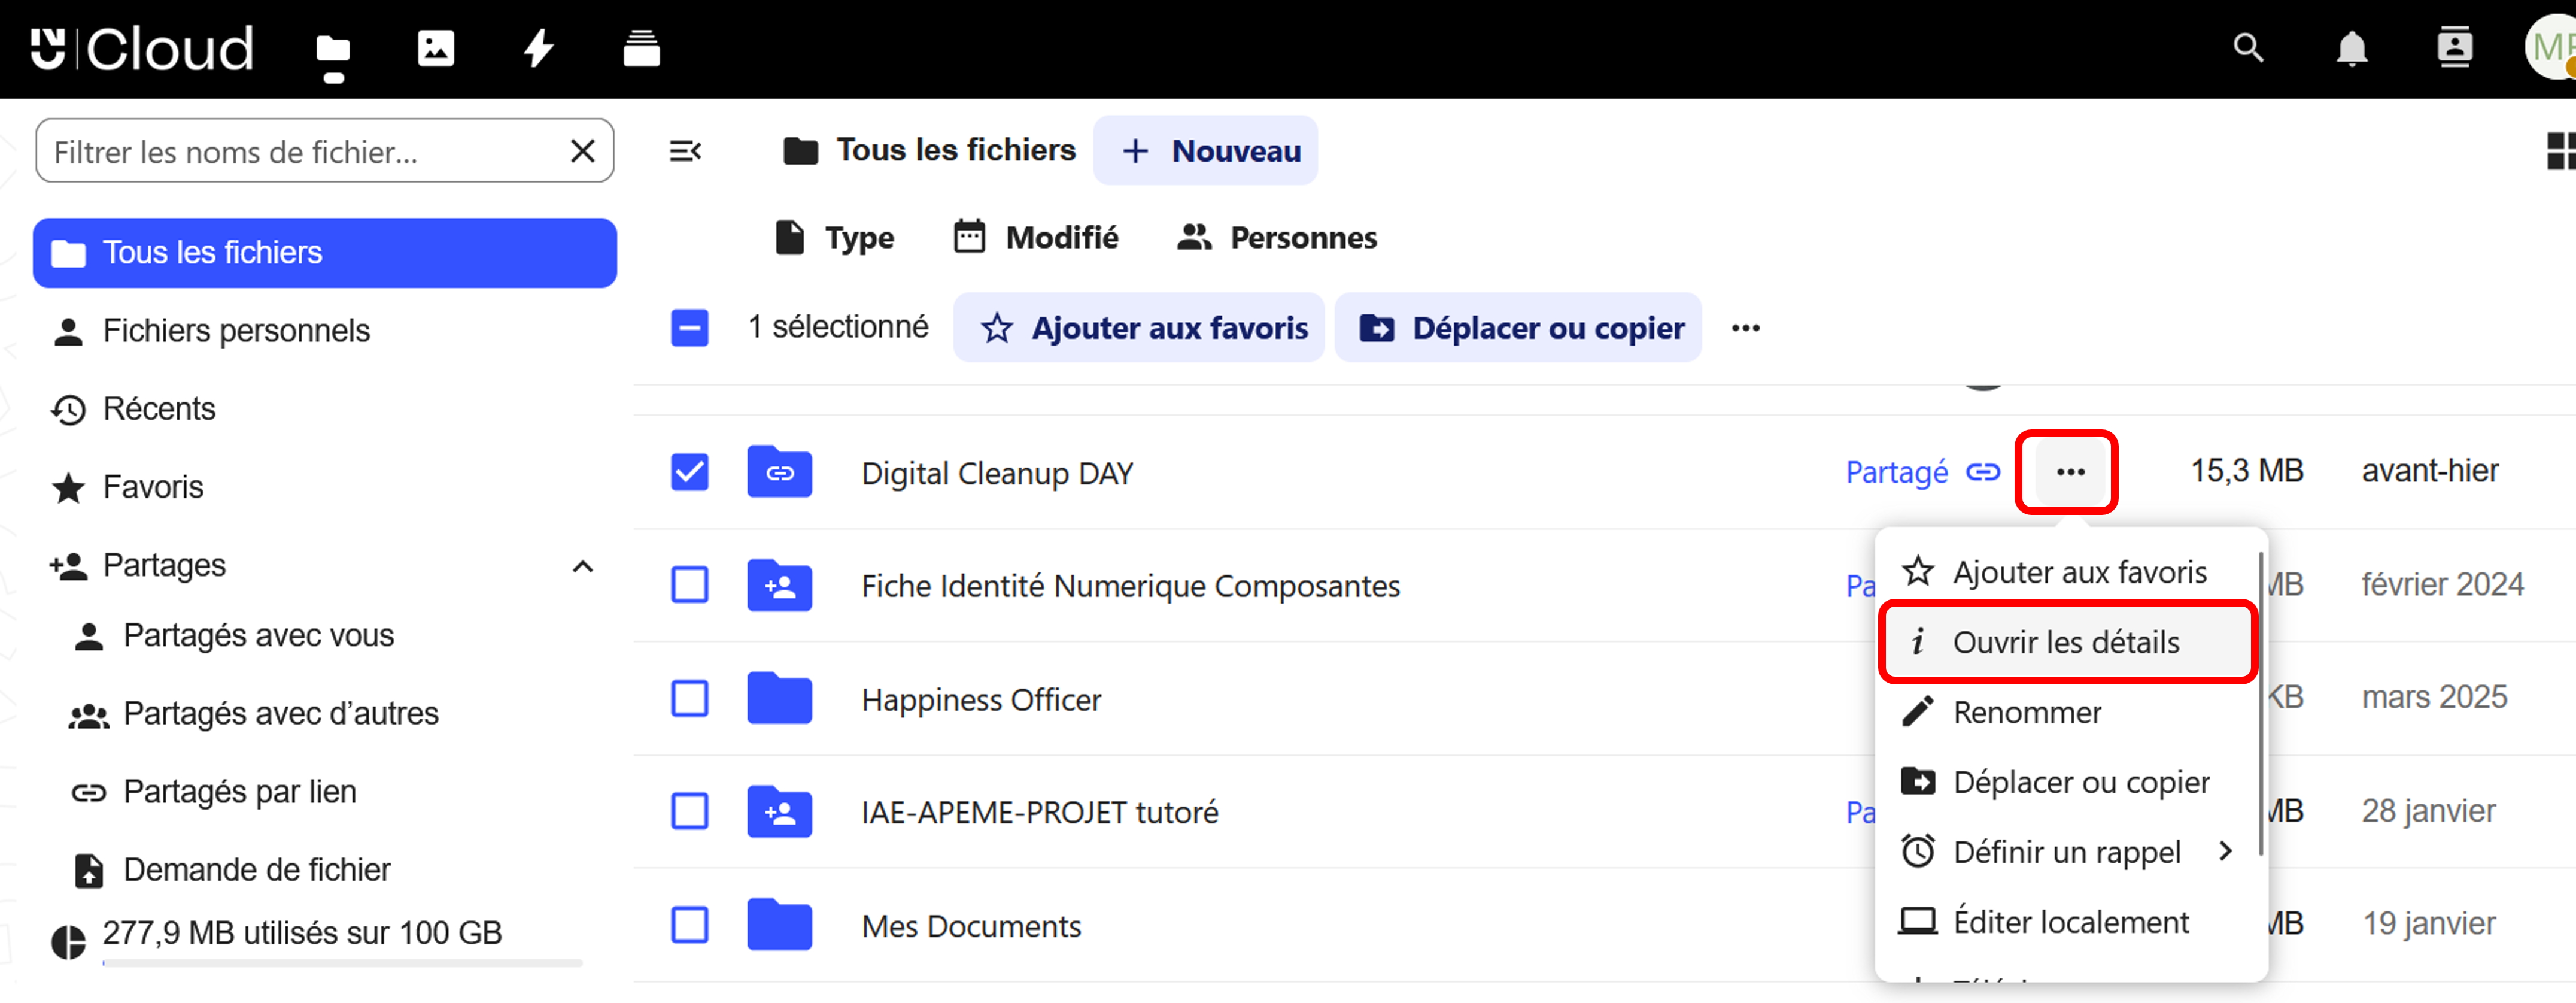Click the Tous les fichiers breadcrumb folder icon
The height and width of the screenshot is (1003, 2576).
pyautogui.click(x=800, y=151)
